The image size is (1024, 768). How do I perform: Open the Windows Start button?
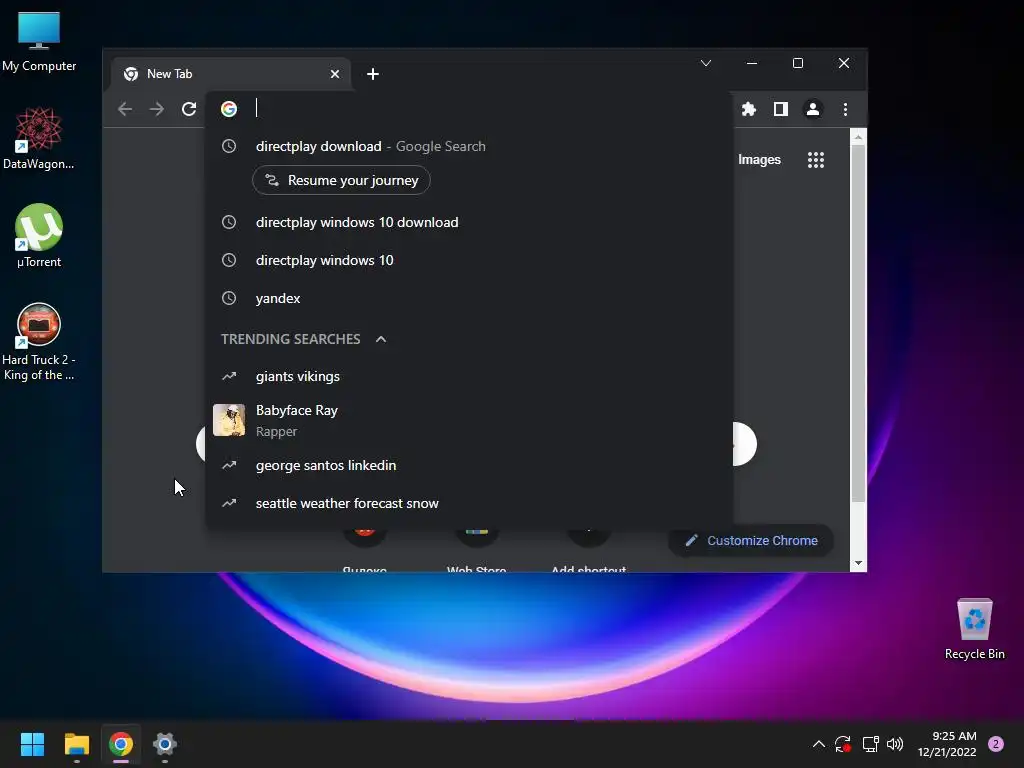pos(32,744)
